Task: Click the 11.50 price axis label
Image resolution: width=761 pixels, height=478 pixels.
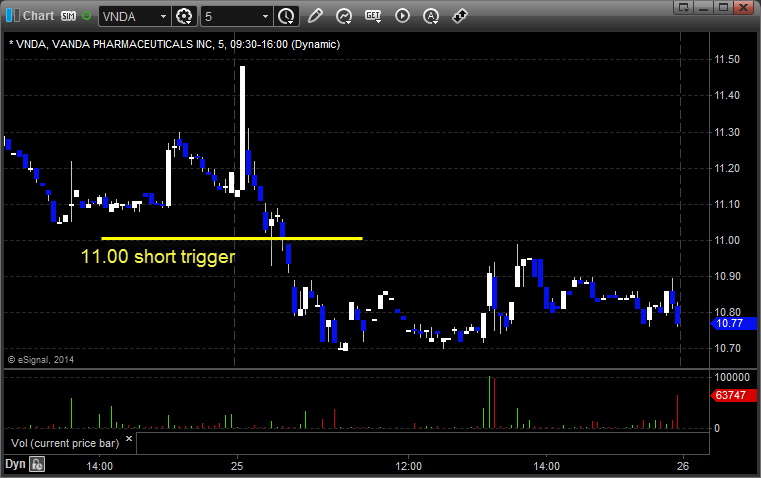Action: (727, 59)
